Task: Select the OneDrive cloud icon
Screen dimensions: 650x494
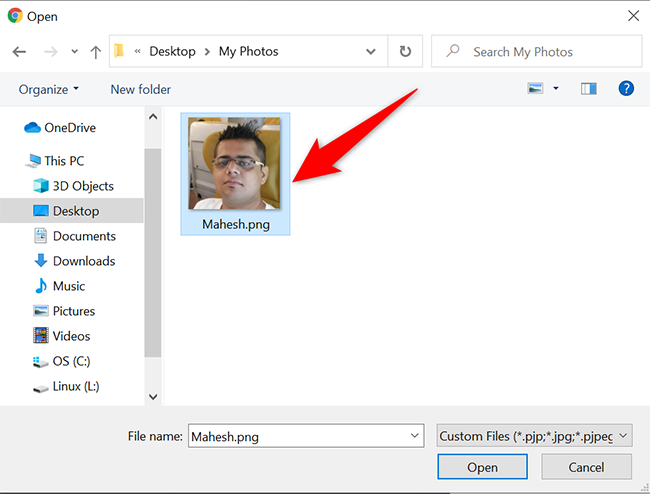Action: tap(31, 127)
